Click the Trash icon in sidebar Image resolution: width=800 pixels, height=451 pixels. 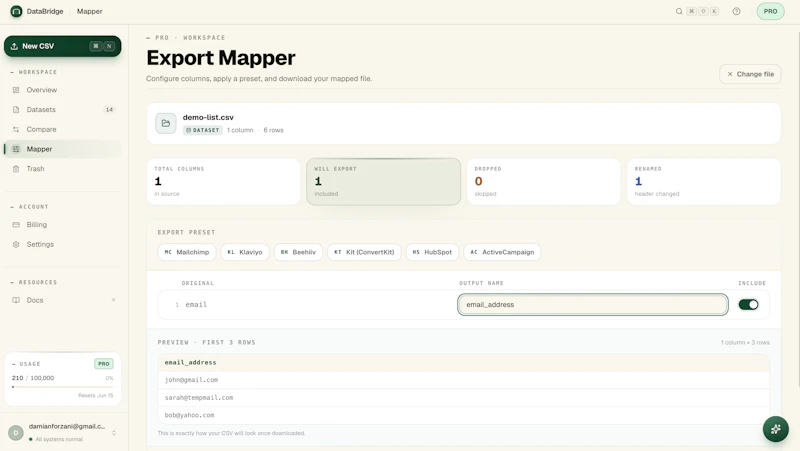coord(16,169)
